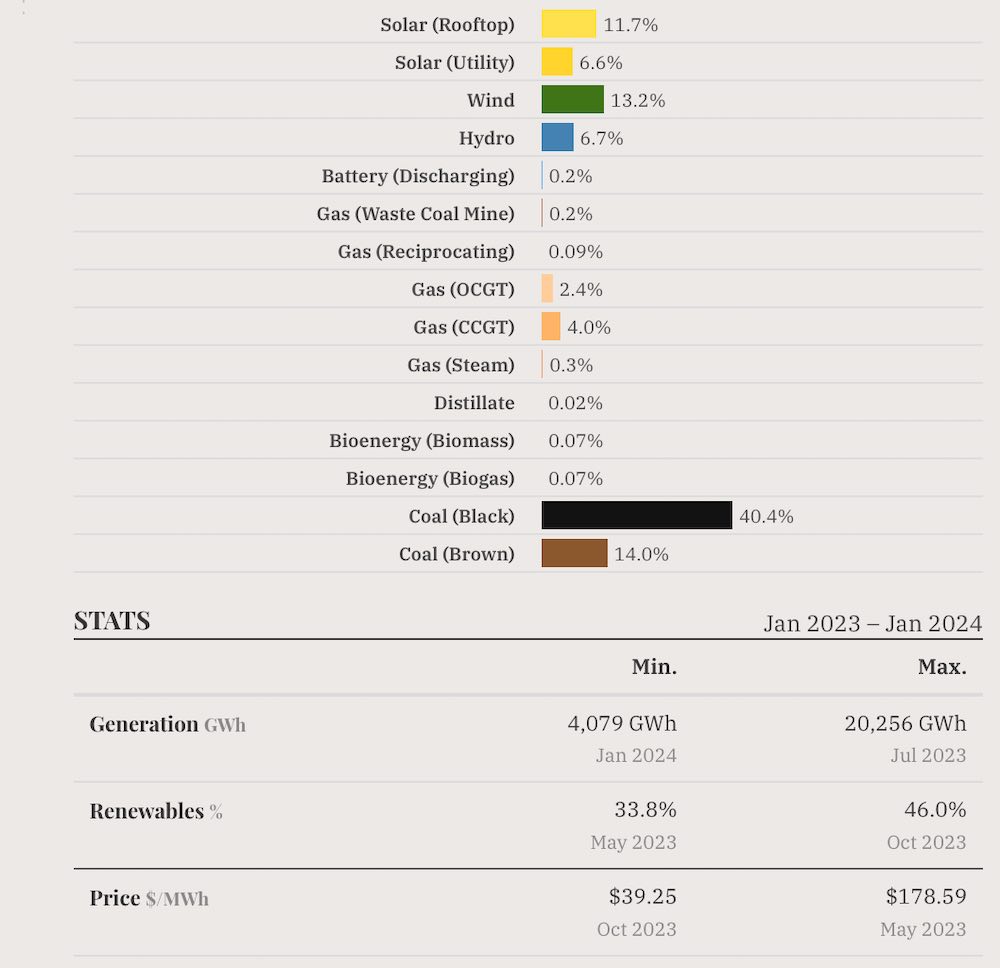Click the 20,256 GWh maximum value
The image size is (1000, 968).
905,724
